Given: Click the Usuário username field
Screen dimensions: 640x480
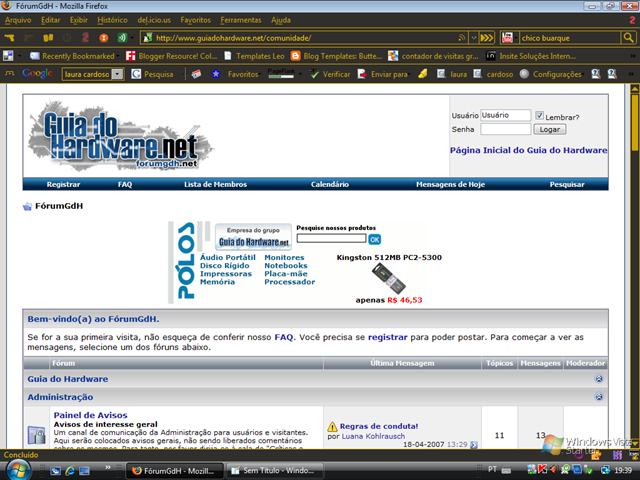Looking at the screenshot, I should click(505, 115).
